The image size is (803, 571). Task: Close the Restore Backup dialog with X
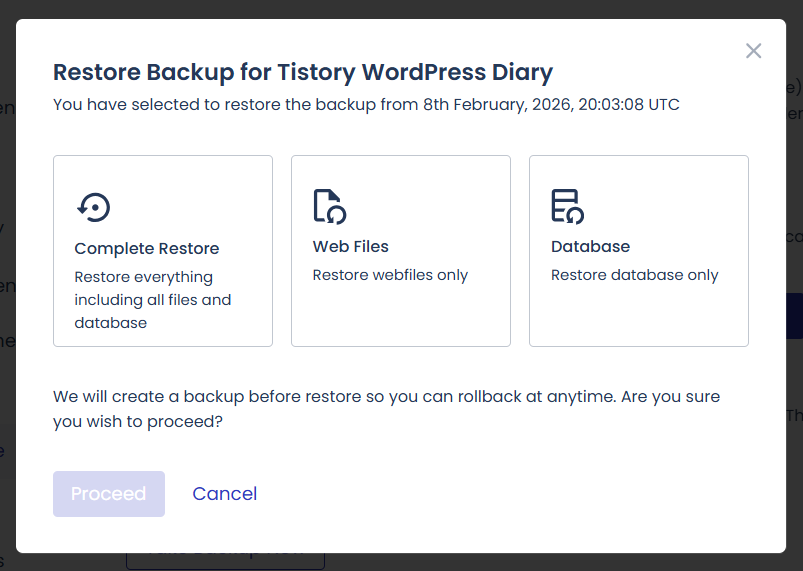753,51
